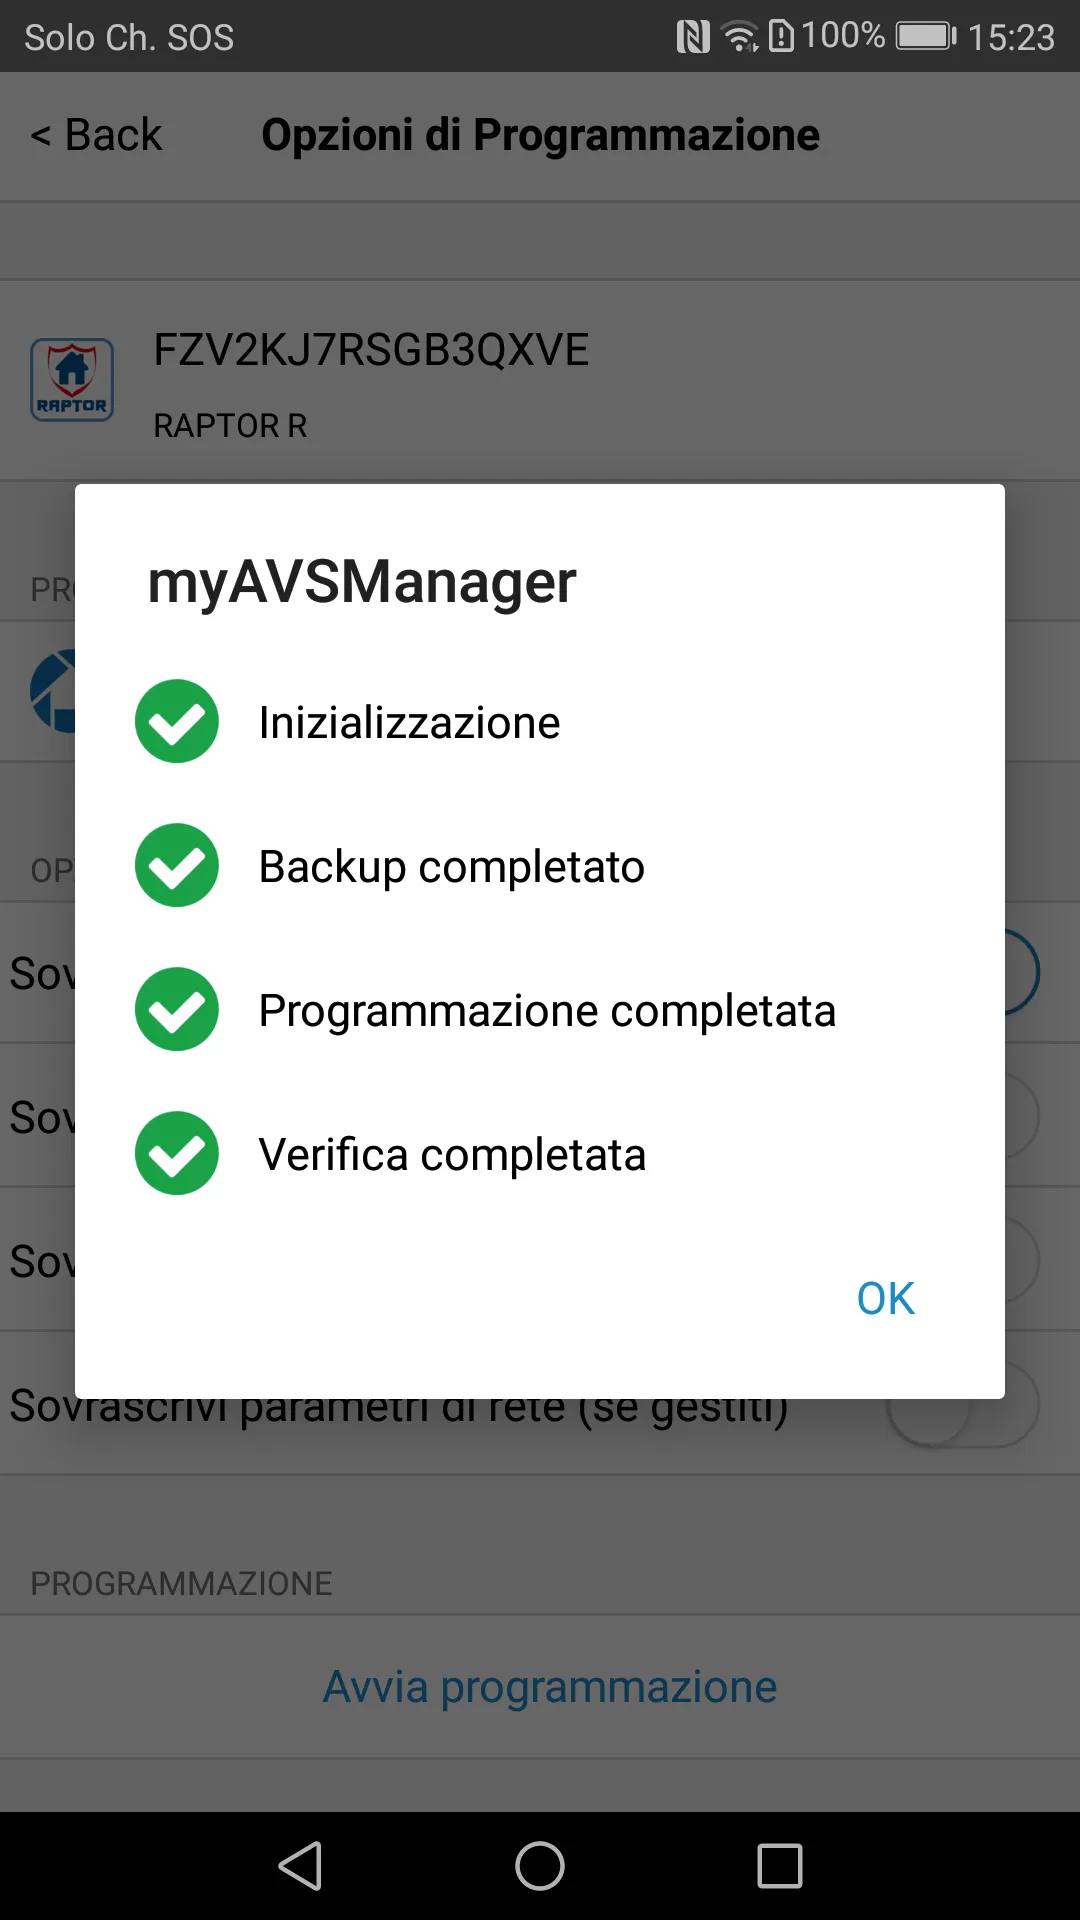The image size is (1080, 1920).
Task: Click the Backup completato checkmark icon
Action: pyautogui.click(x=176, y=865)
